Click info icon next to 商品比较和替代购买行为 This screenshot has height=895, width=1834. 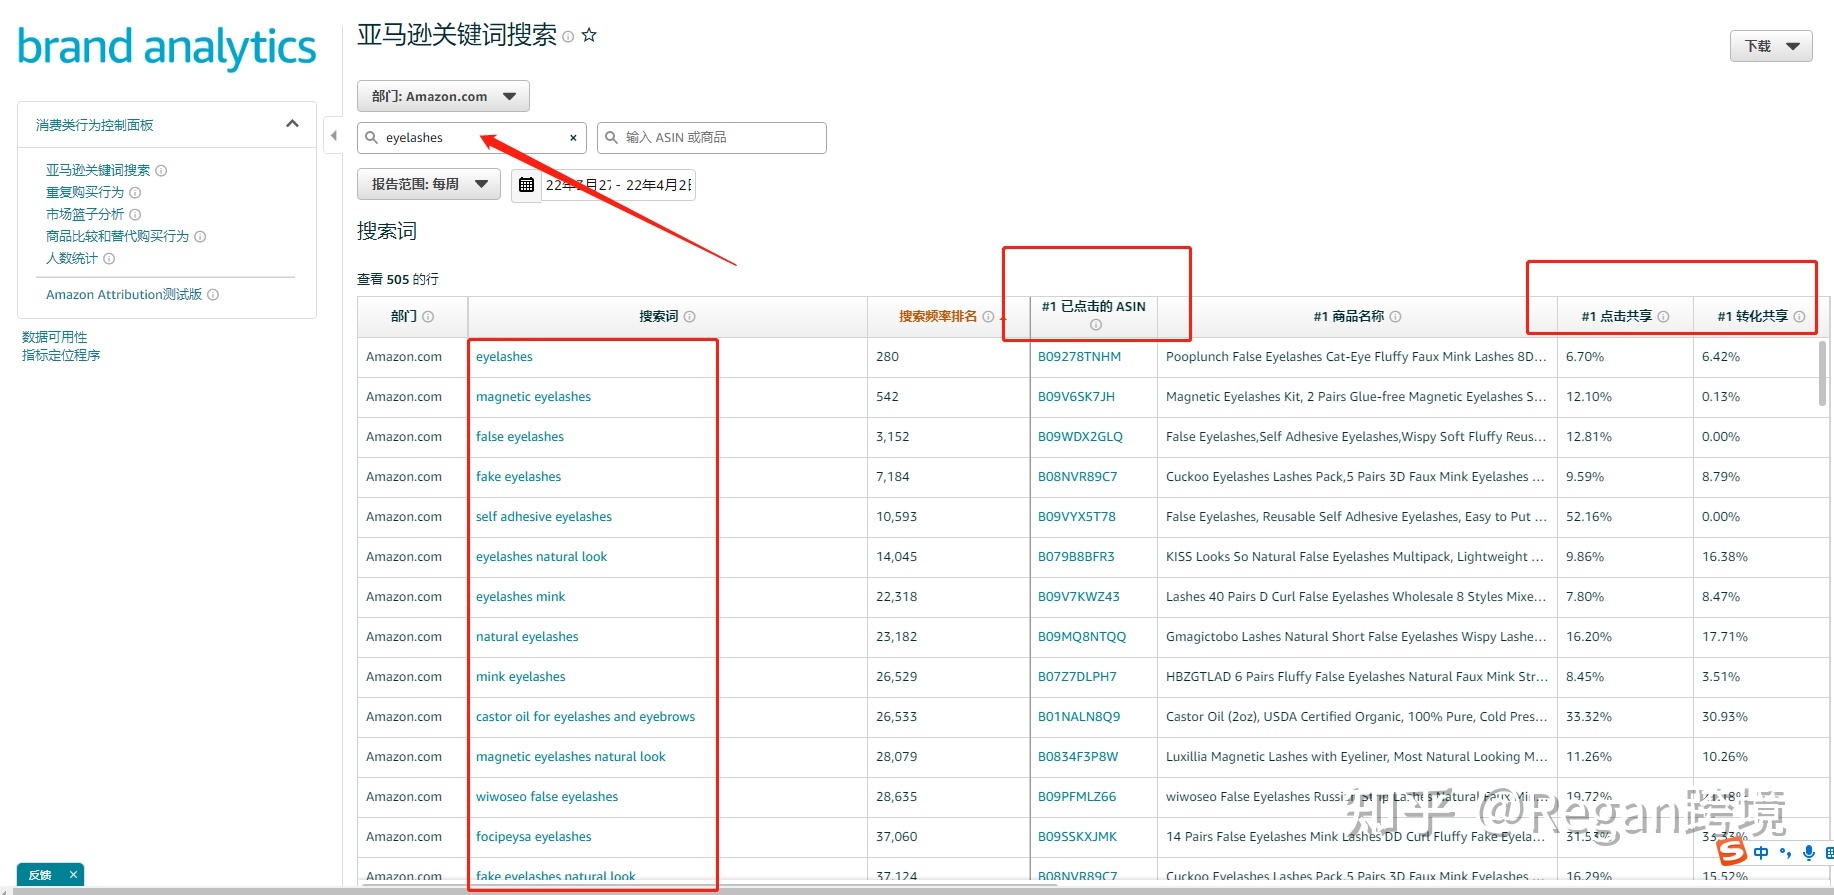[x=200, y=237]
